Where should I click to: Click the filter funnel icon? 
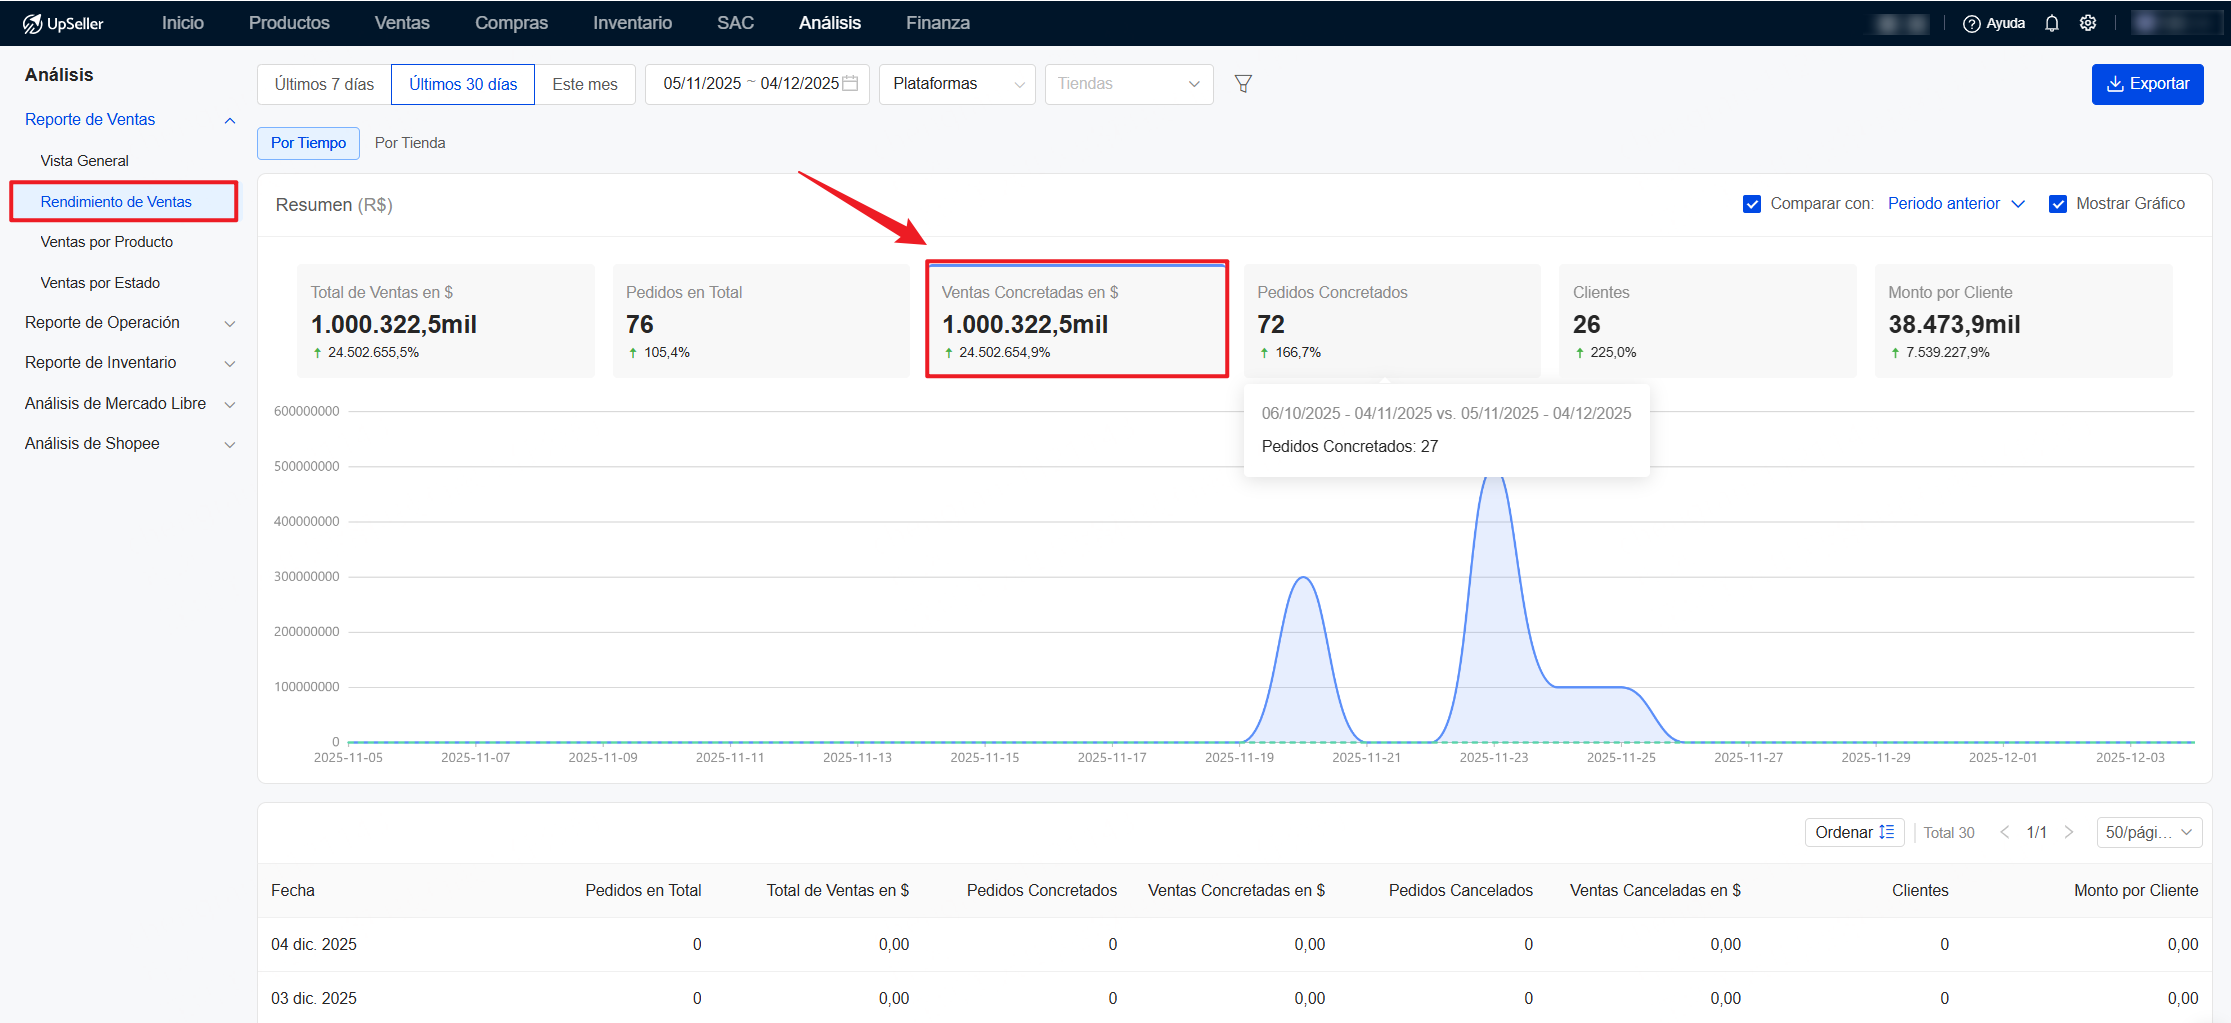pyautogui.click(x=1243, y=84)
